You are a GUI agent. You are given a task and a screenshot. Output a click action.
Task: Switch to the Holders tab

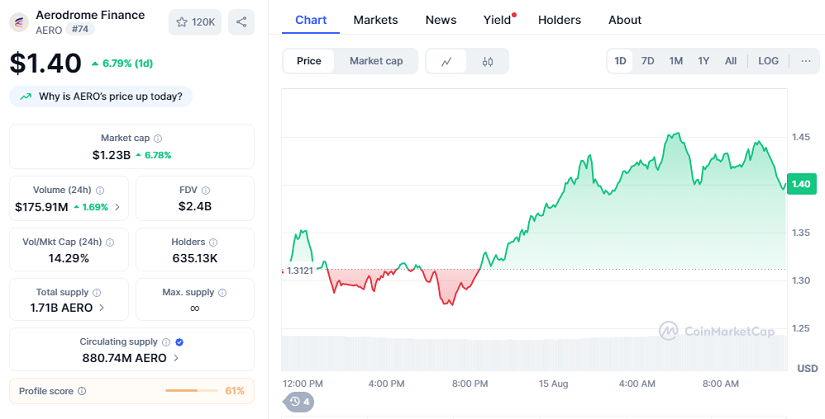(x=559, y=20)
